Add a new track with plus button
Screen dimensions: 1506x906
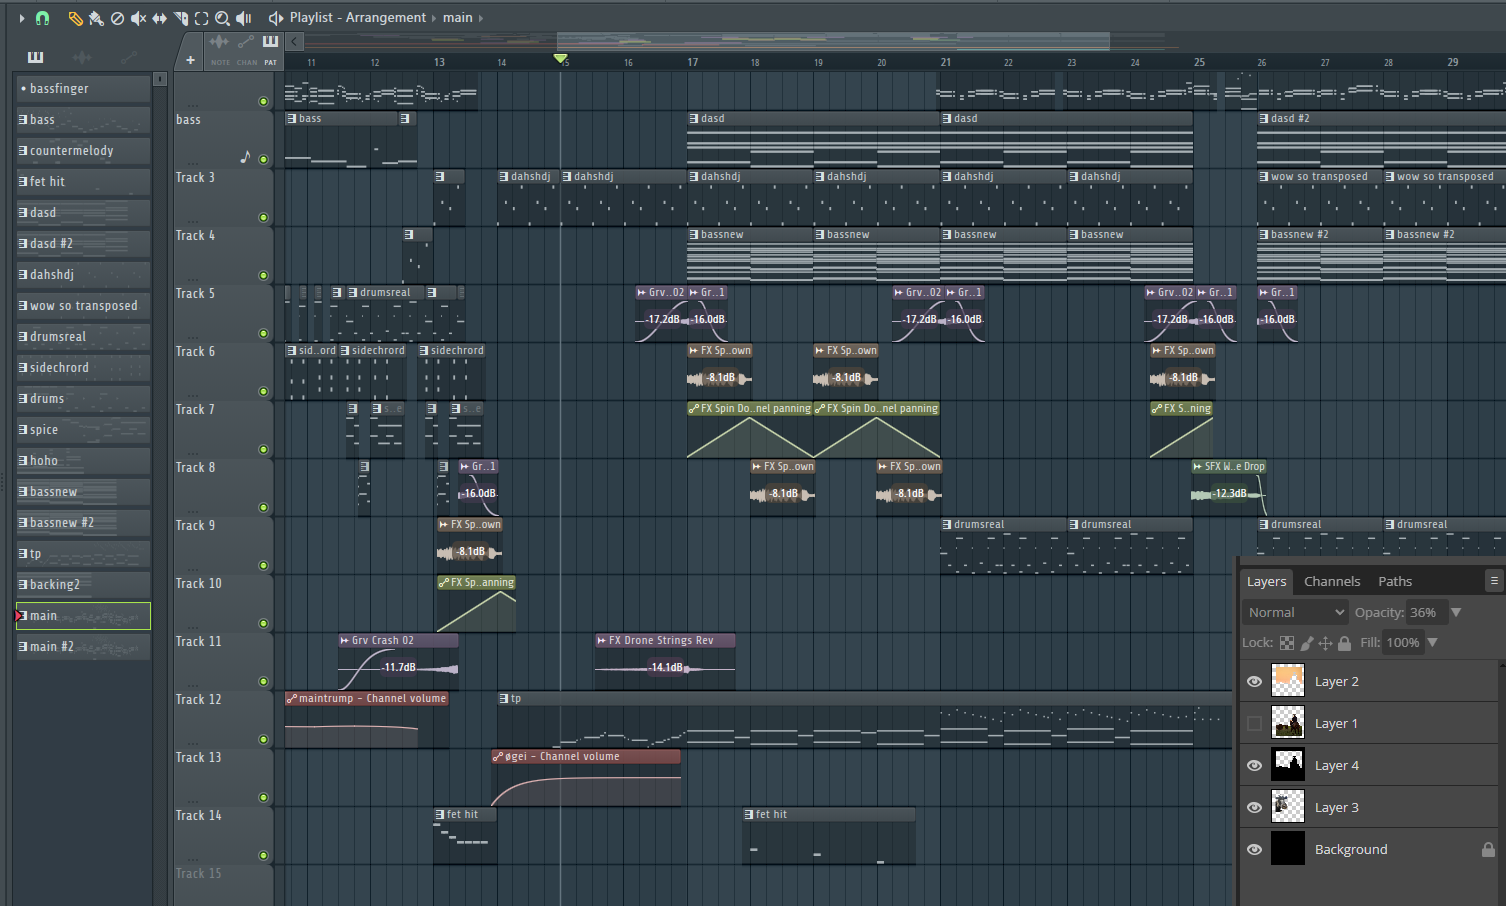point(190,60)
